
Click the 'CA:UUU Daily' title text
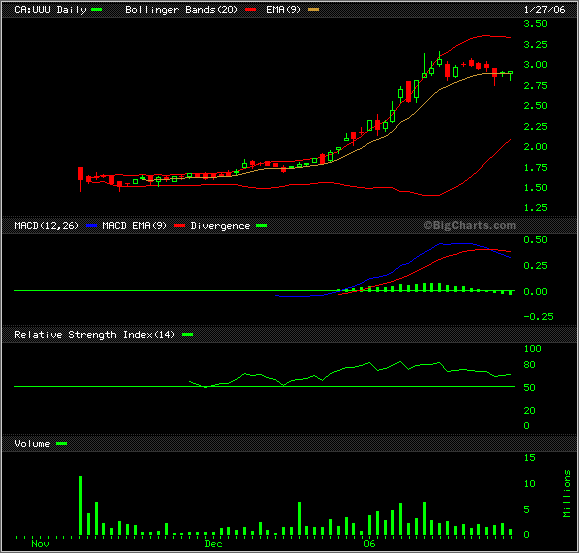[50, 10]
